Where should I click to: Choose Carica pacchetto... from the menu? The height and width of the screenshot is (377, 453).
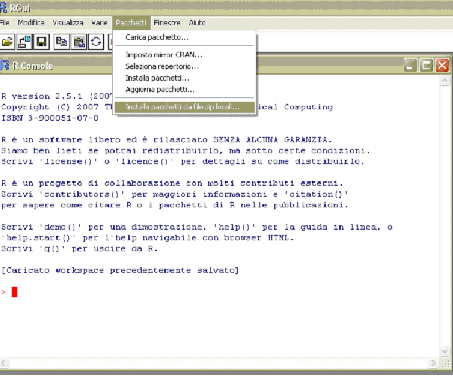pos(185,37)
